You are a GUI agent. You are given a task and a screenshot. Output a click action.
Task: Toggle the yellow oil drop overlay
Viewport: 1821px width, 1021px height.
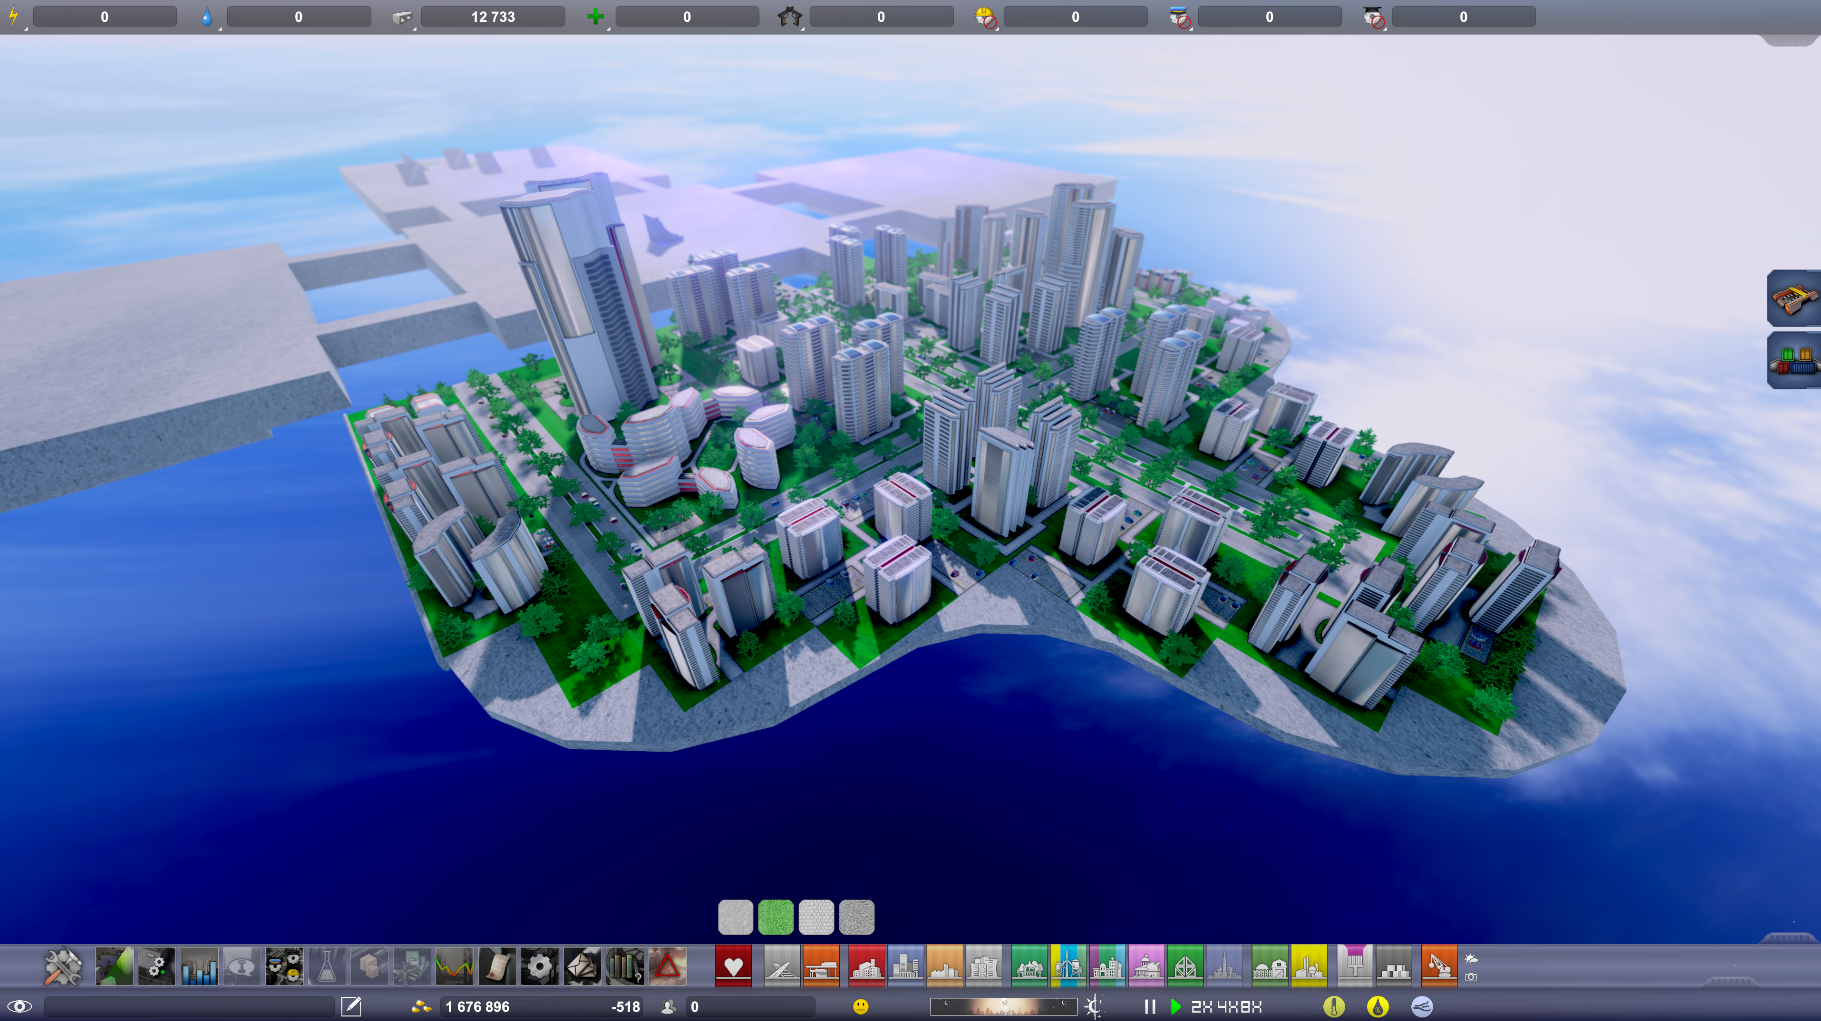pos(1378,1006)
